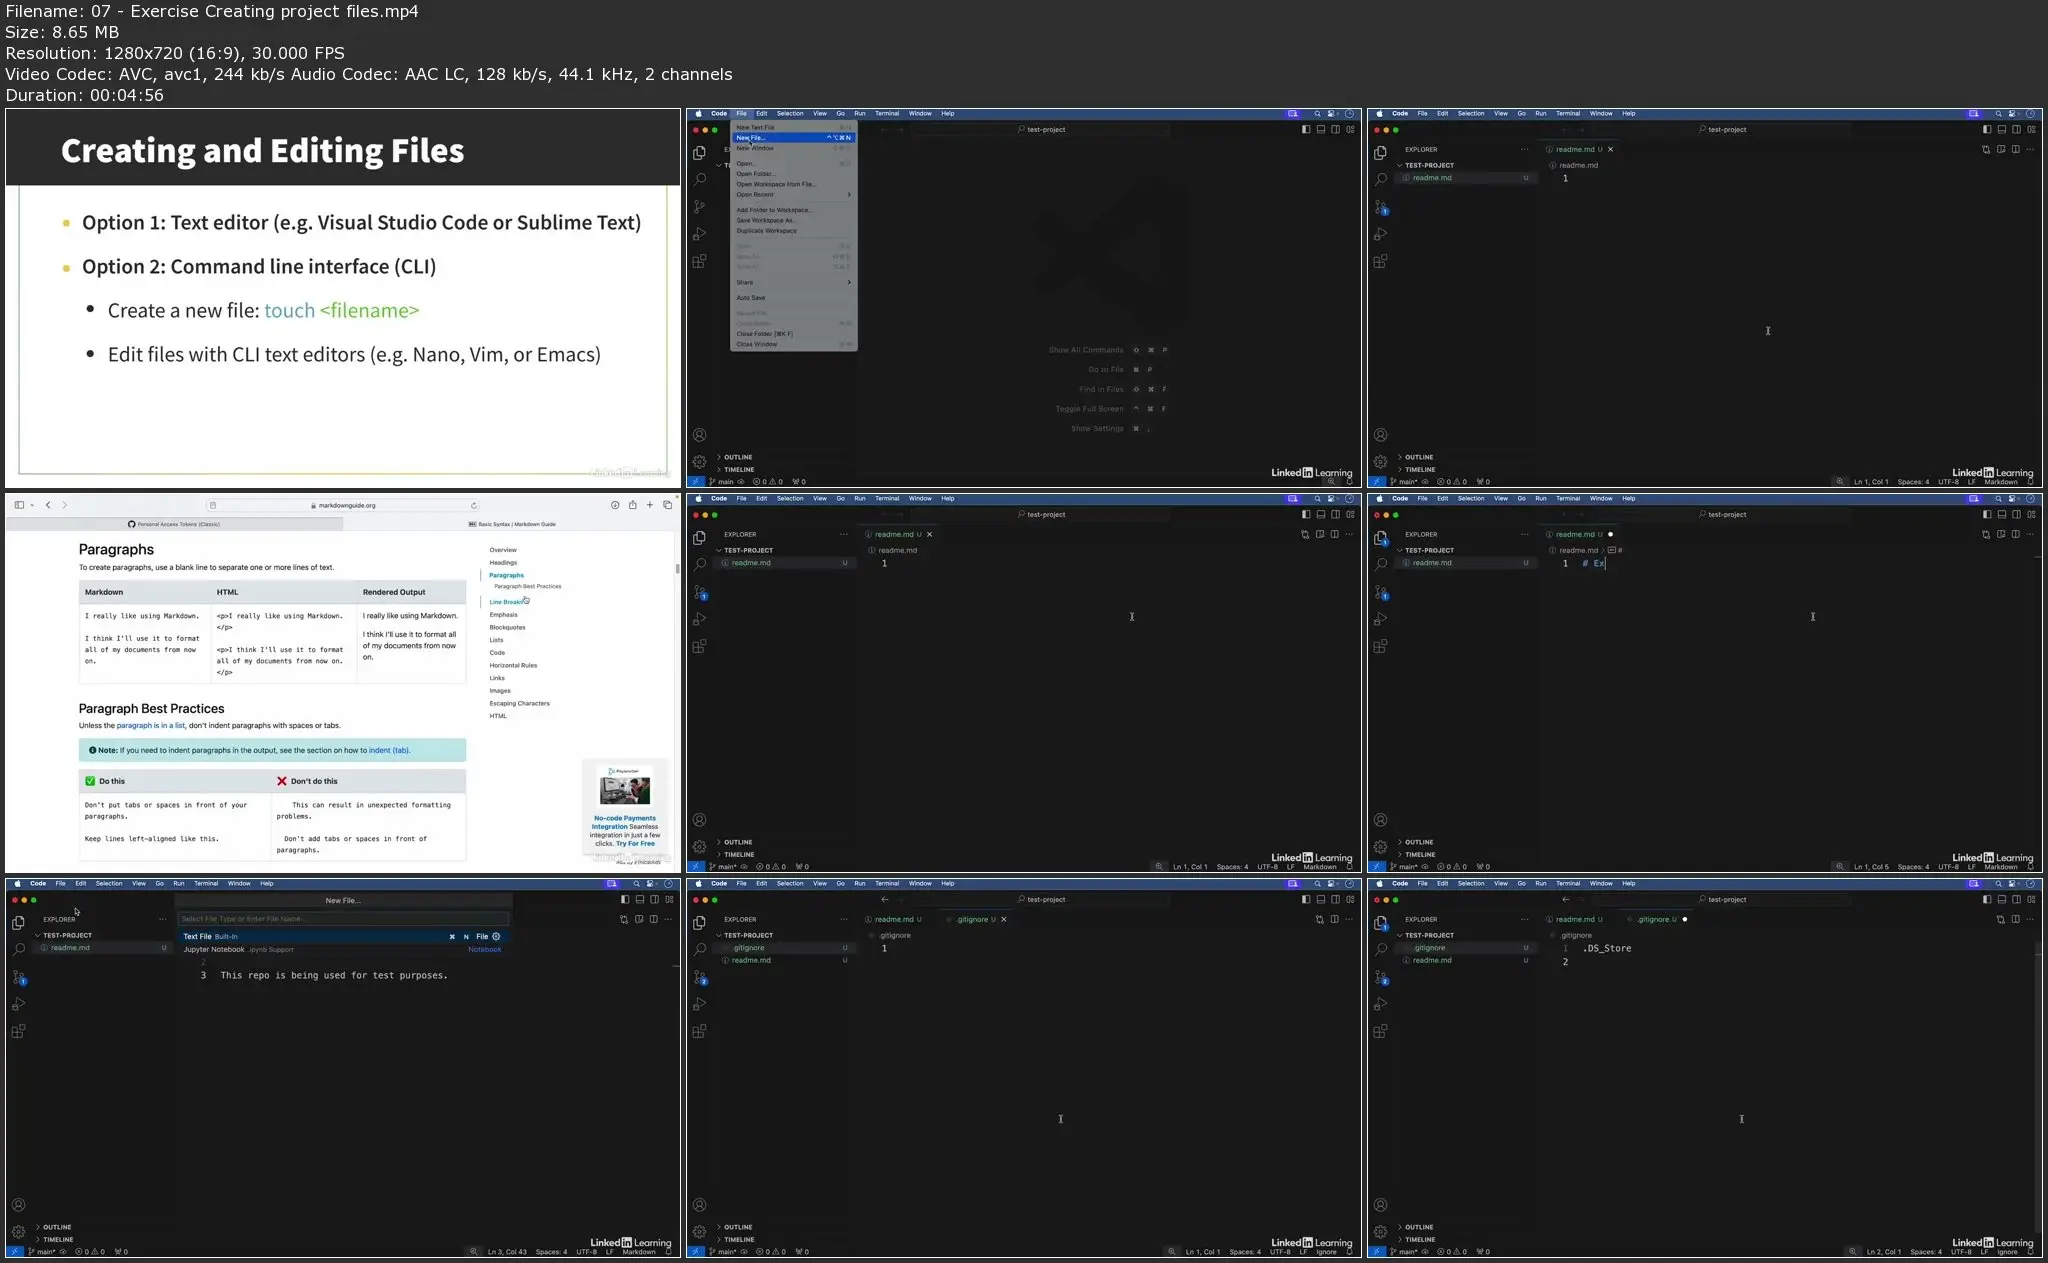Click Safari sidebar icon in browser frame

19,505
